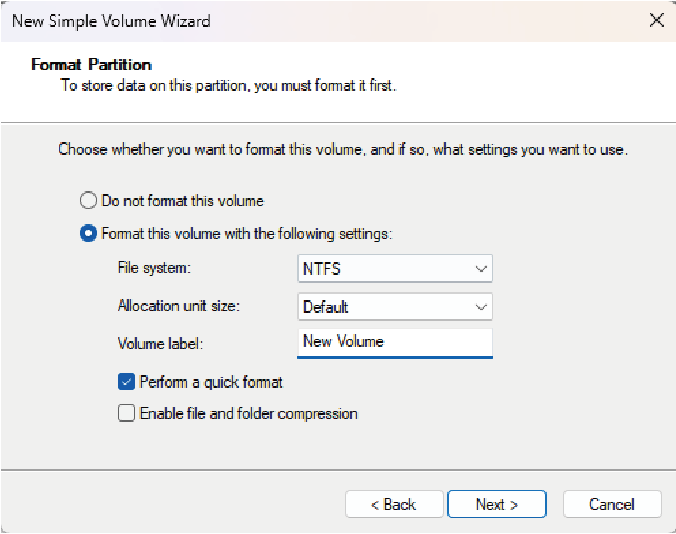Cancel the wizard
The width and height of the screenshot is (676, 534).
(612, 504)
